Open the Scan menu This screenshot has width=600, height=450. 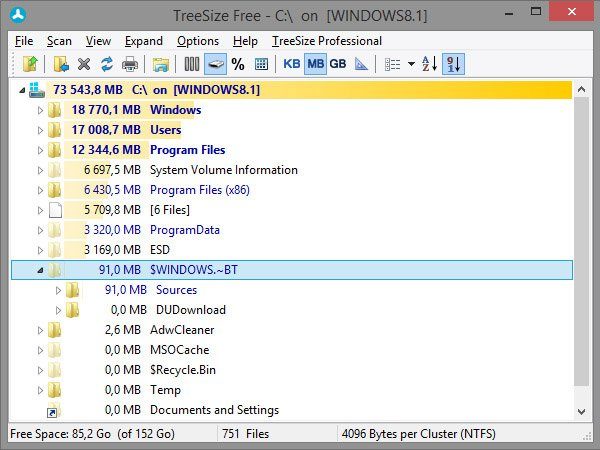(59, 41)
